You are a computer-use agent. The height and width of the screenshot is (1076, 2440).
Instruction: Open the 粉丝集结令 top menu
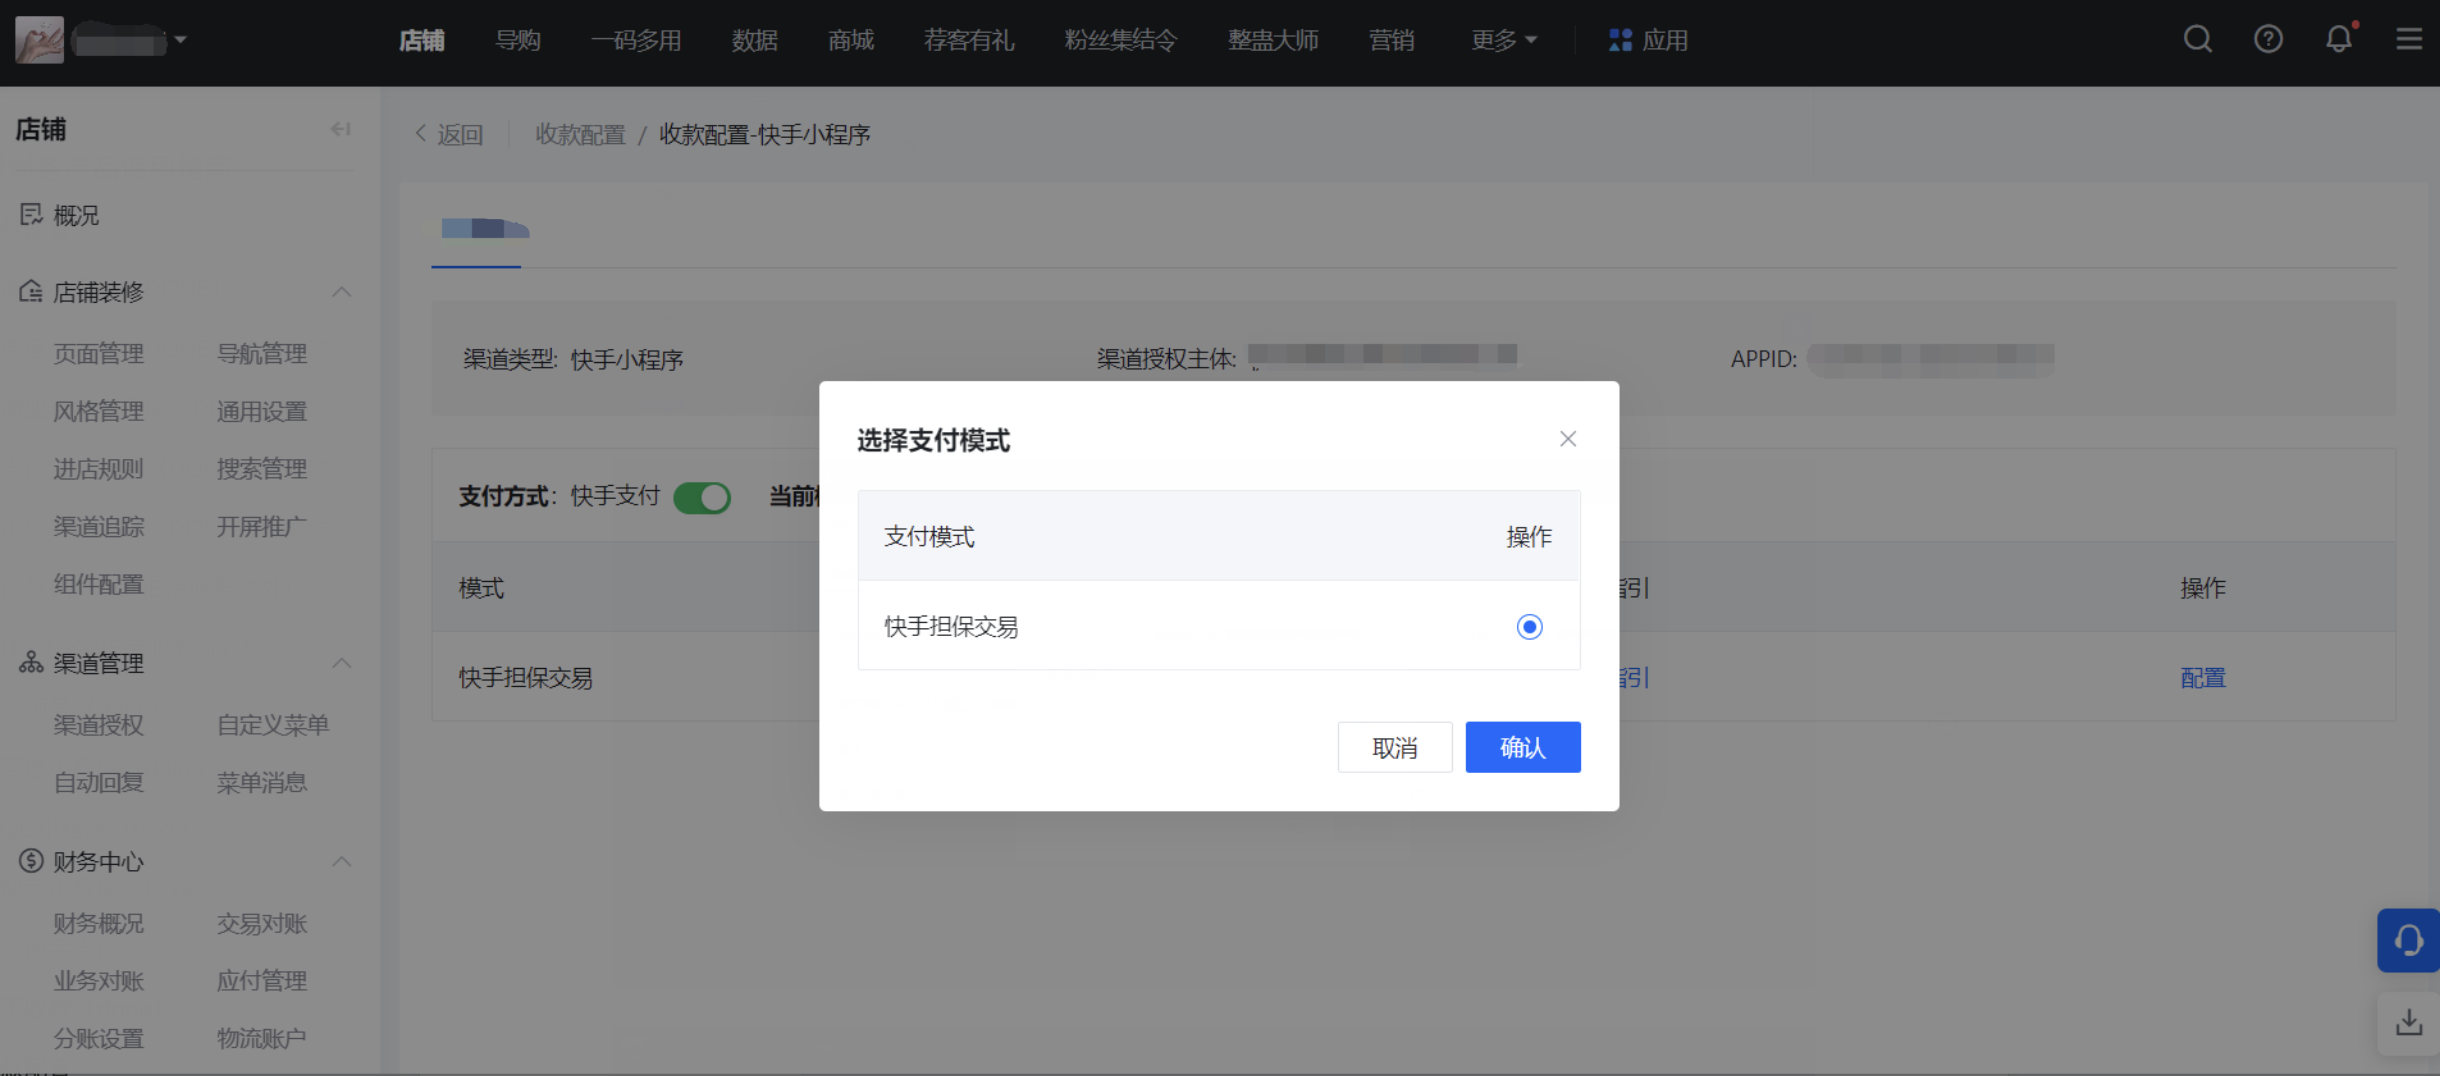tap(1121, 40)
